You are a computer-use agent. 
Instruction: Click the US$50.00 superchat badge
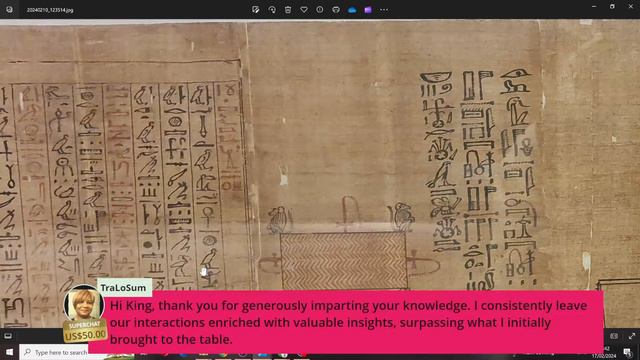[84, 332]
